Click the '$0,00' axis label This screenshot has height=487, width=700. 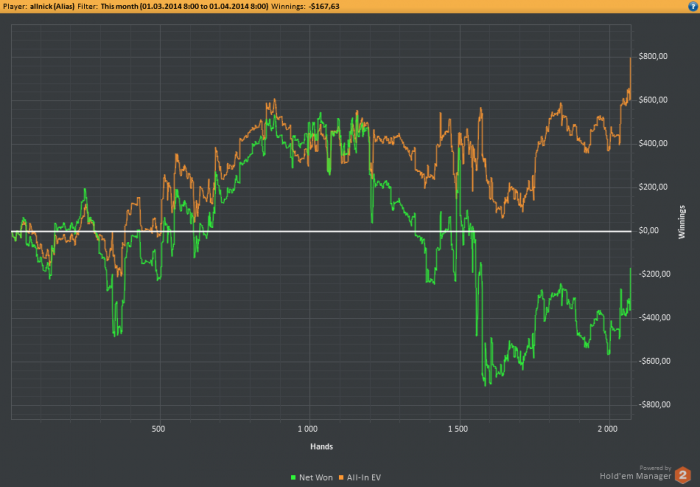[650, 230]
